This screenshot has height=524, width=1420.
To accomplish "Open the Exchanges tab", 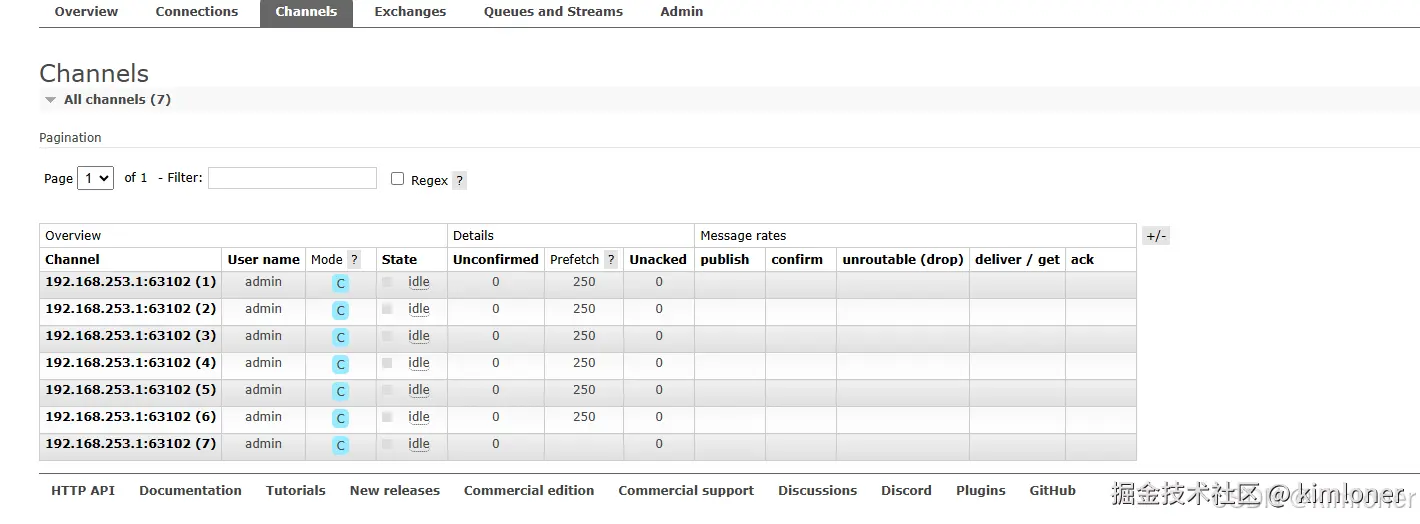I will 410,12.
